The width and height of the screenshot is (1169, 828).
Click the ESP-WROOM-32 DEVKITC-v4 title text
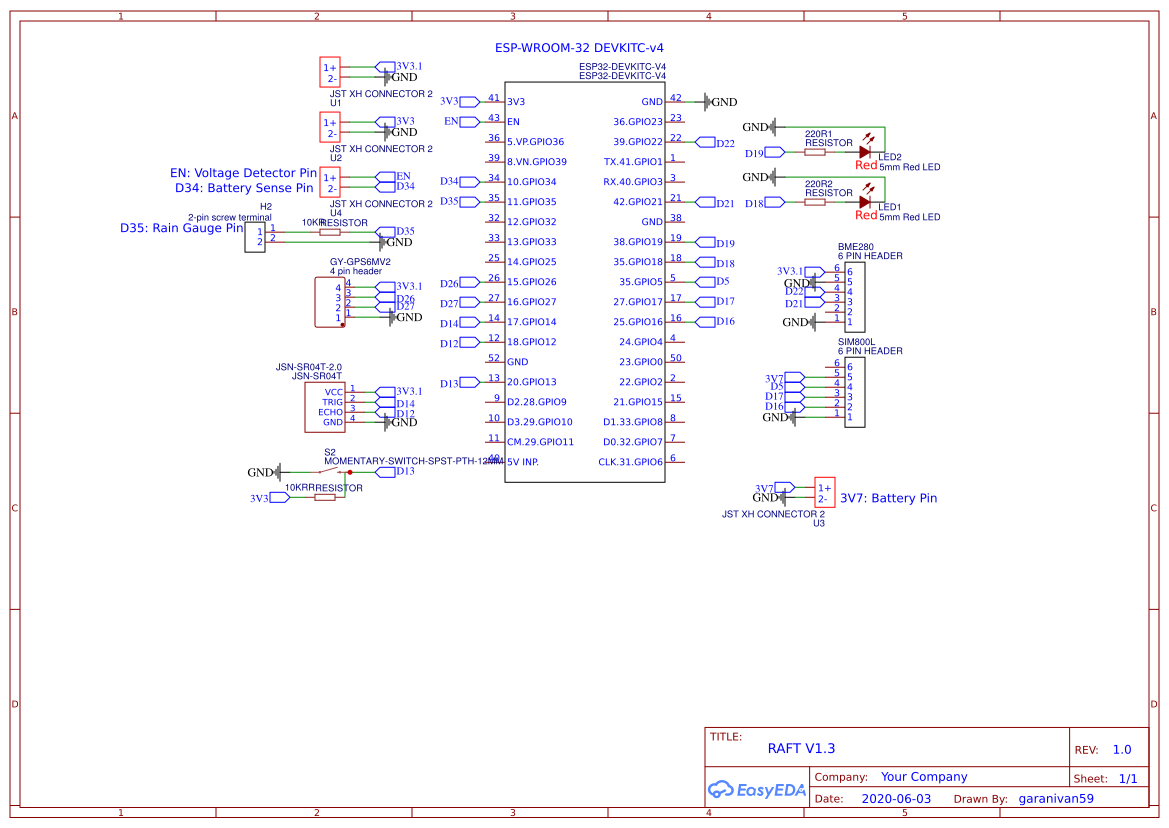(x=579, y=48)
